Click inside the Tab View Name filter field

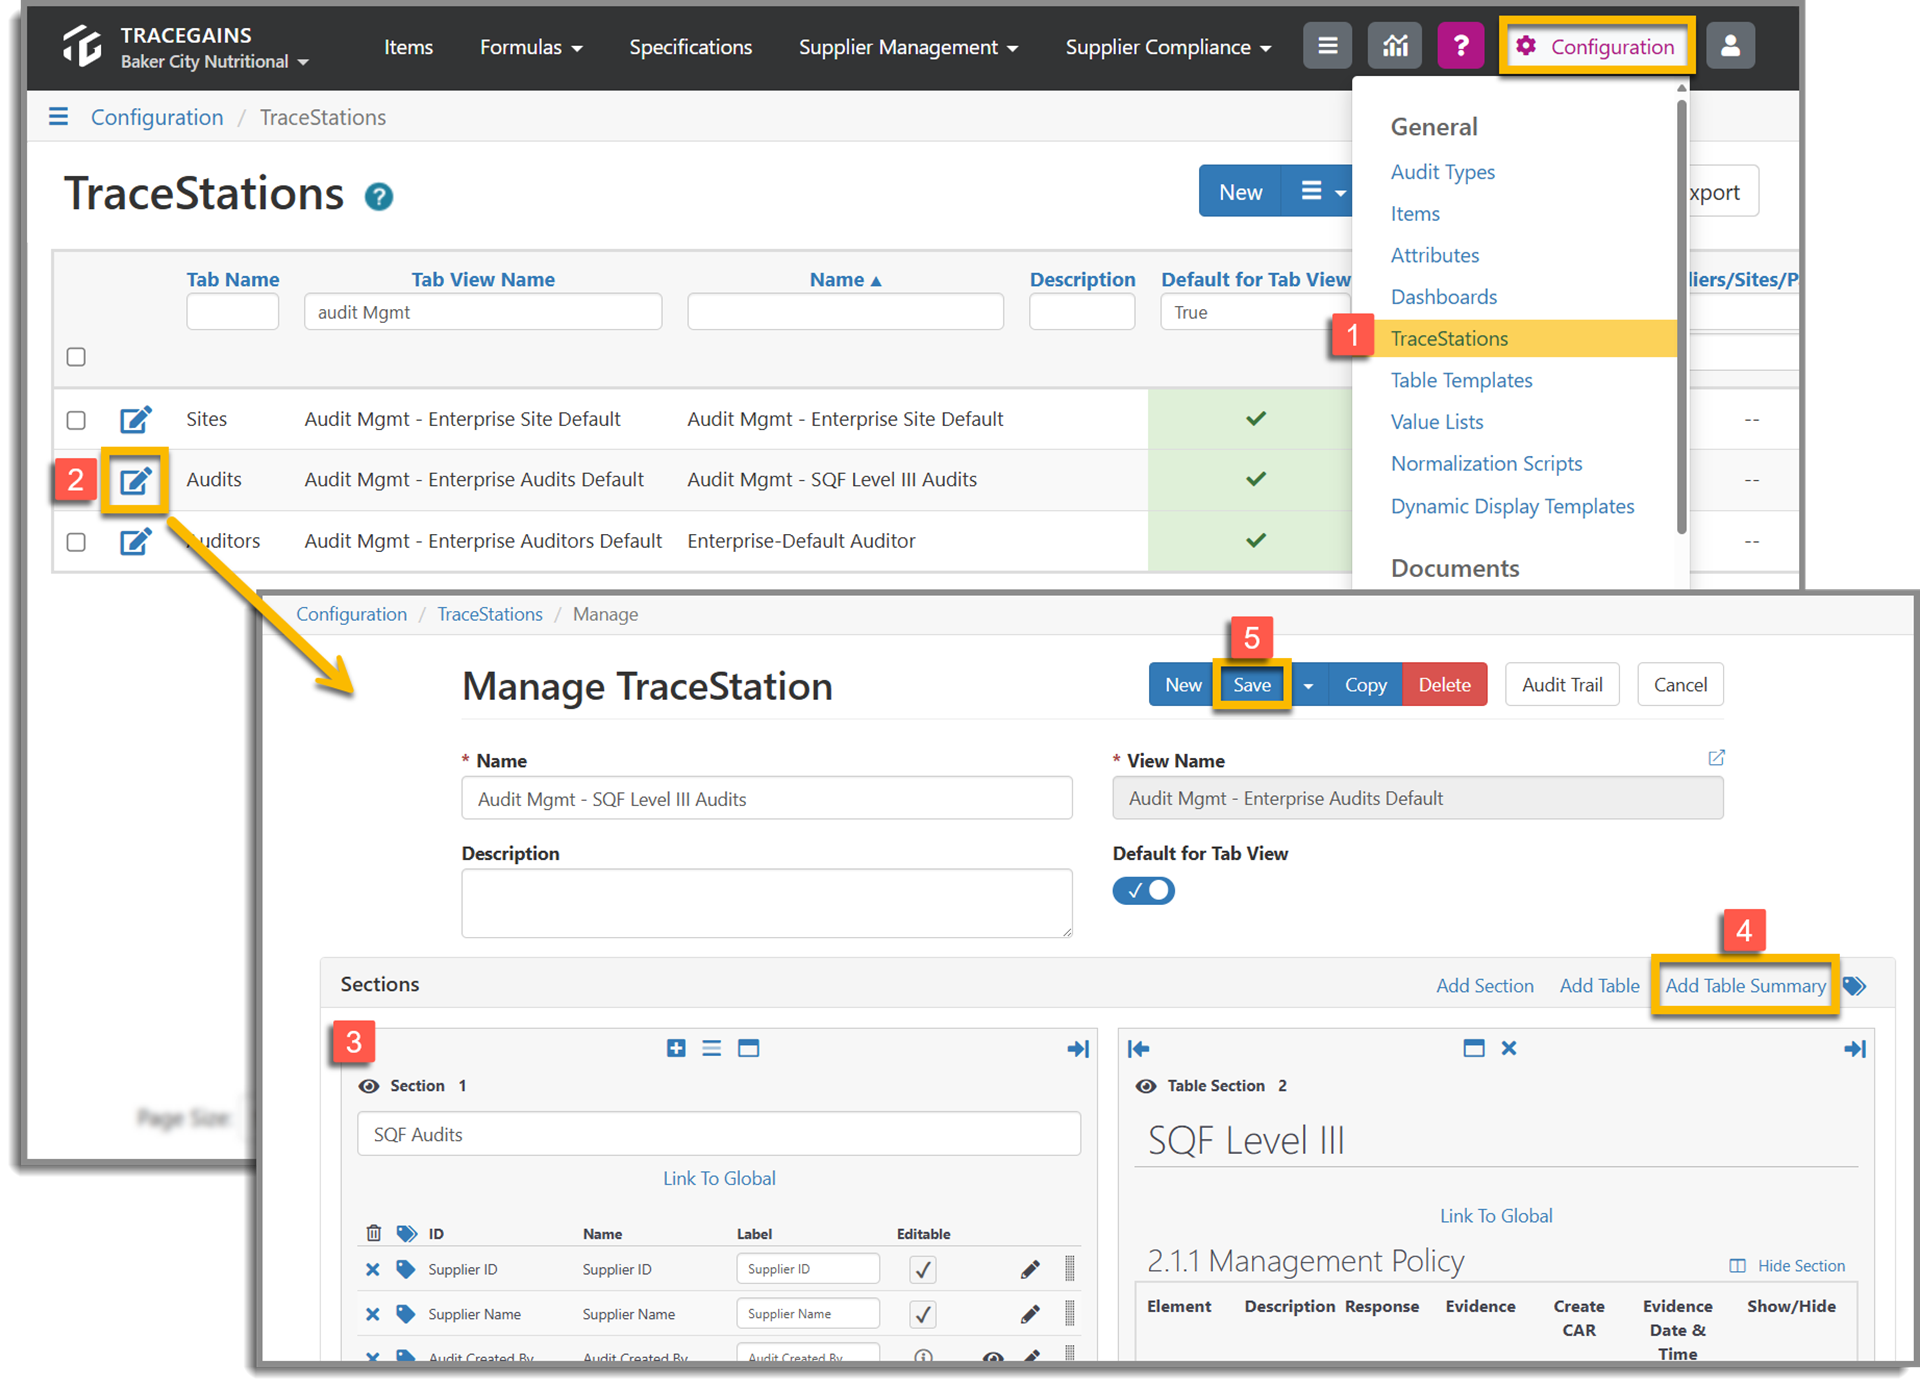(483, 312)
